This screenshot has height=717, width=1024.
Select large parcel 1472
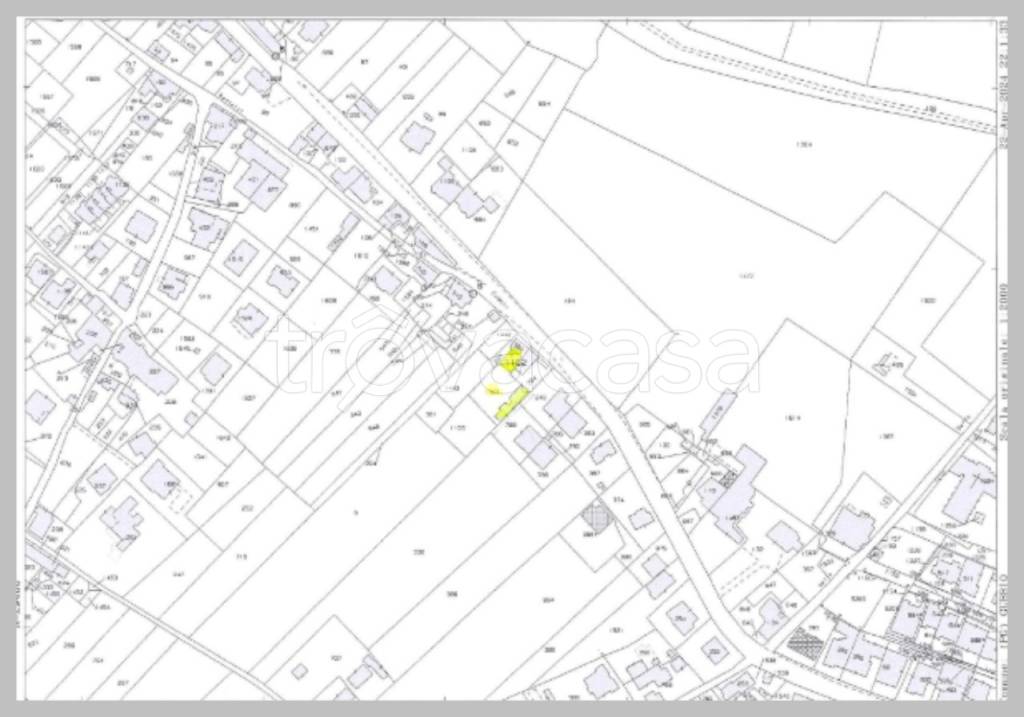(x=745, y=275)
